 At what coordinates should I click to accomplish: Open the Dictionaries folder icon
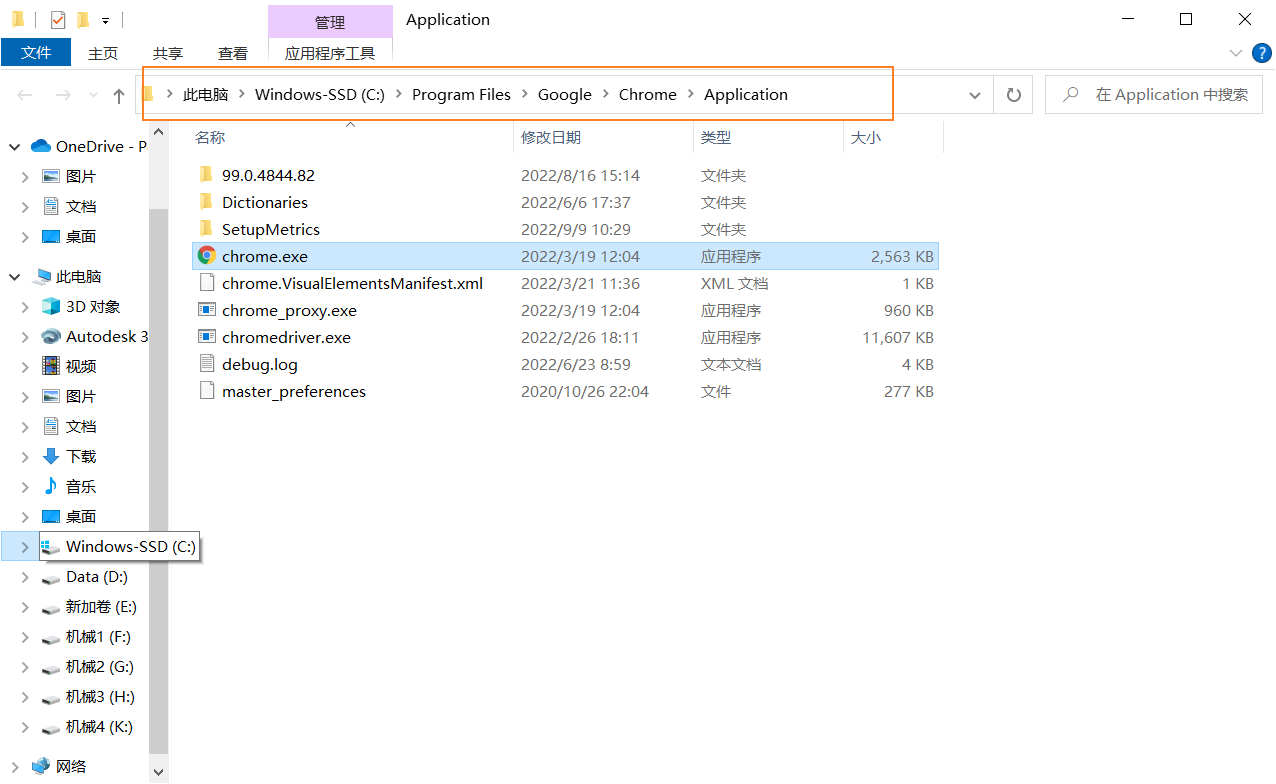click(x=207, y=202)
